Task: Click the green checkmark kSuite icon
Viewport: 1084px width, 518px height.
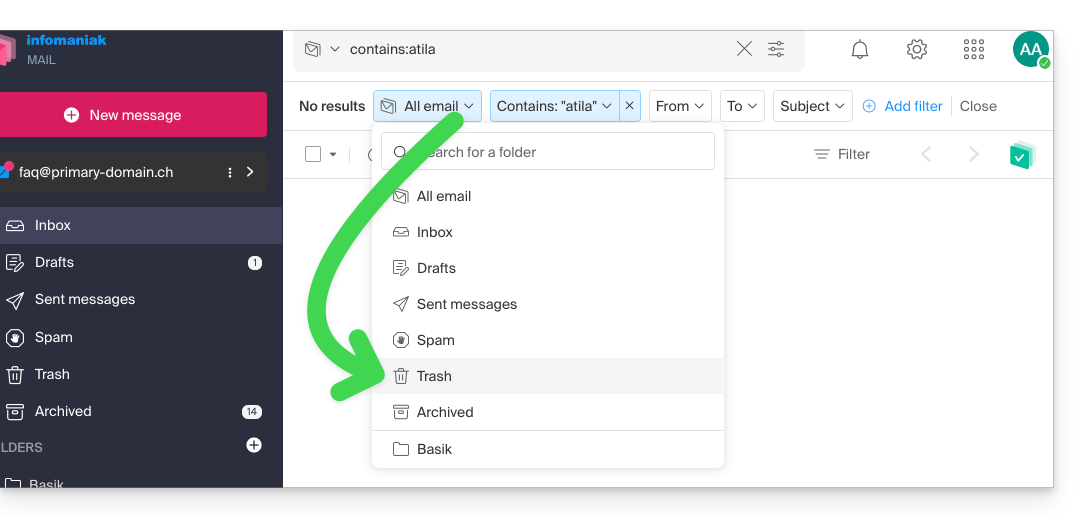Action: tap(1021, 155)
